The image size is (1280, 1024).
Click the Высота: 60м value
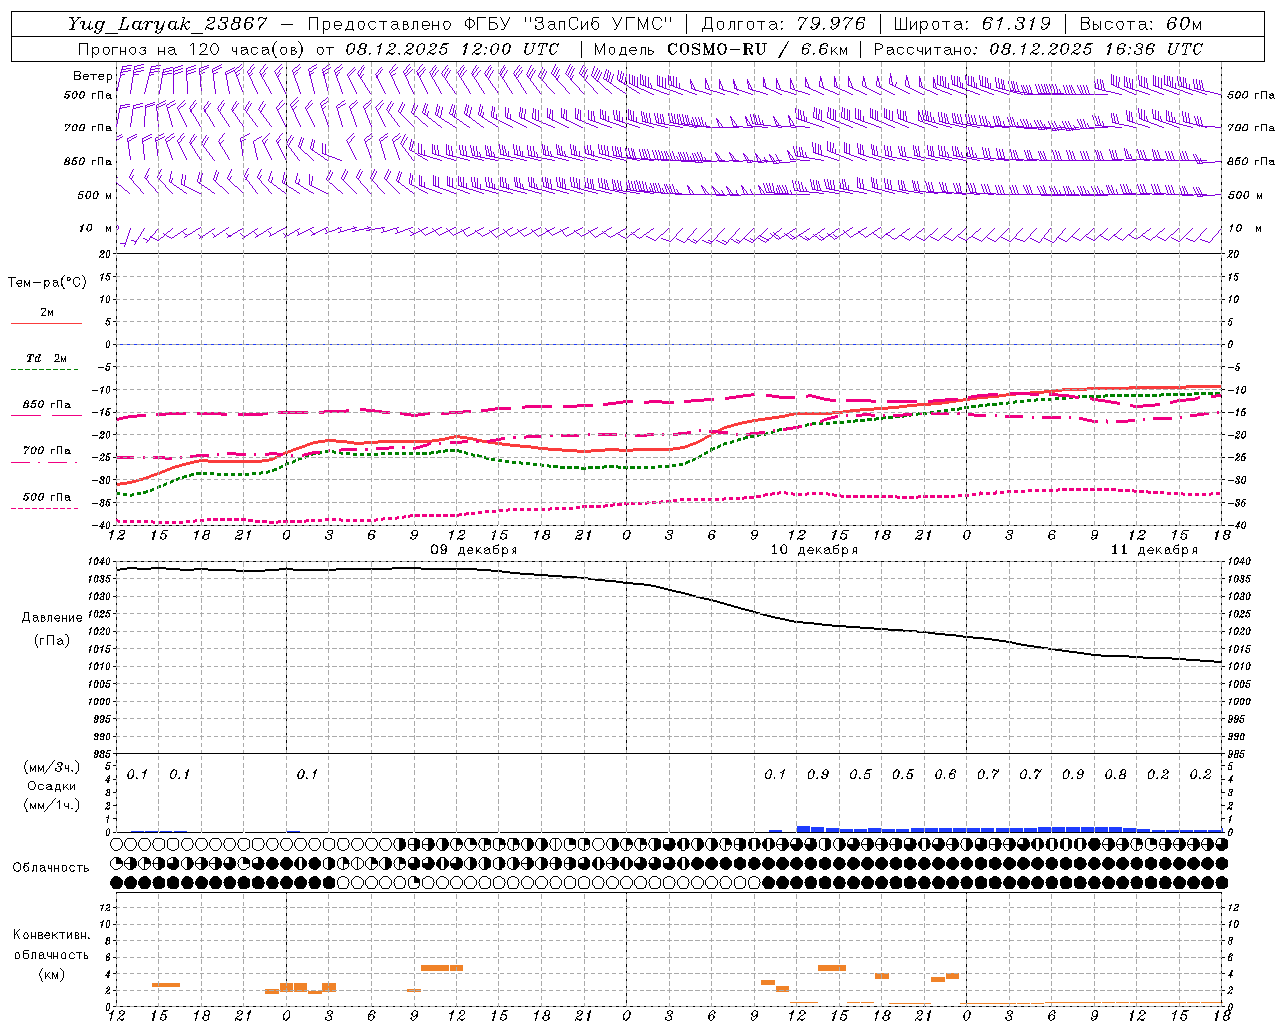pyautogui.click(x=1141, y=24)
